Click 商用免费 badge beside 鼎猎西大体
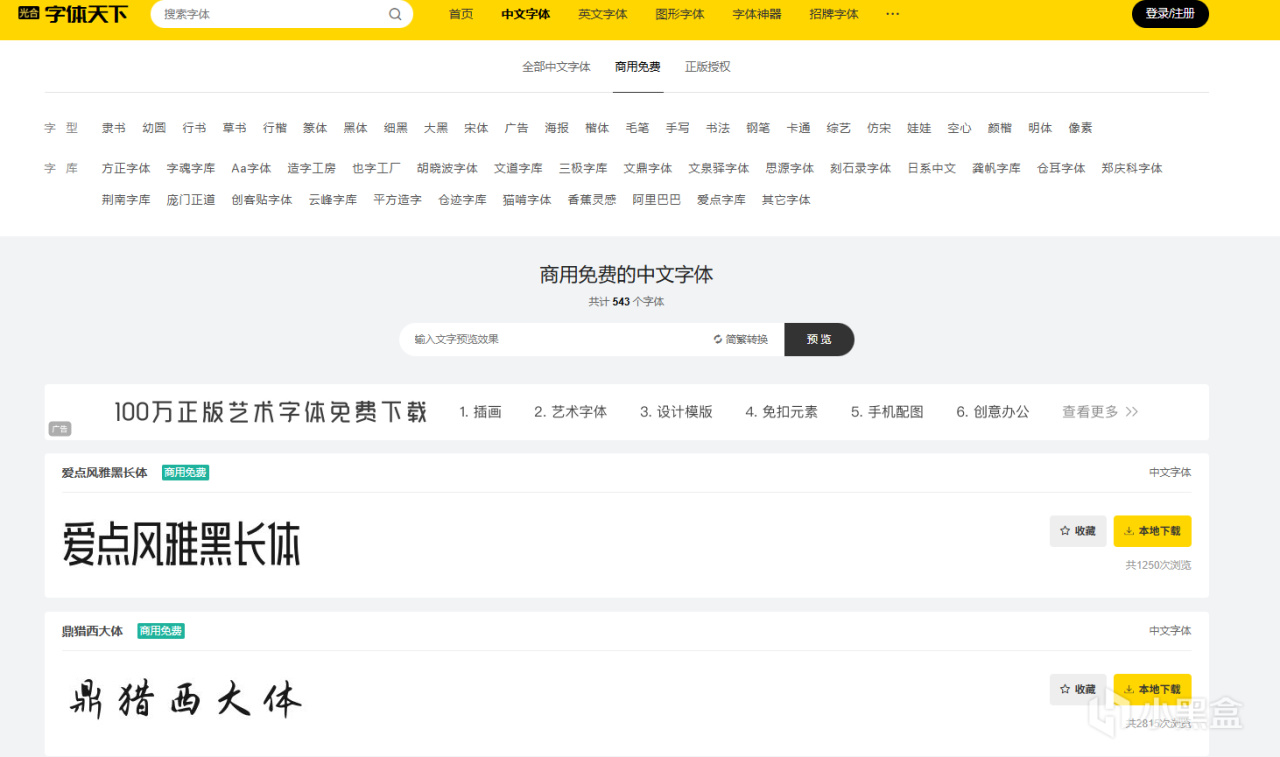Screen dimensions: 1280x757 tap(161, 631)
